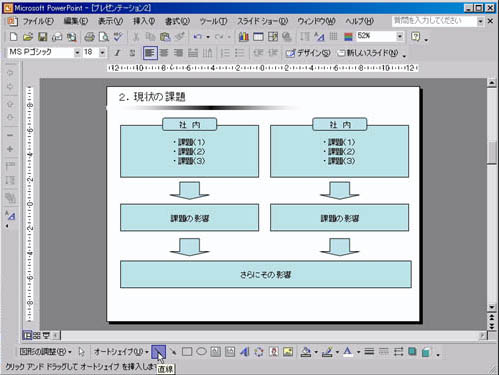Click the デザイン (Design) button
This screenshot has width=499, height=375.
coord(308,53)
